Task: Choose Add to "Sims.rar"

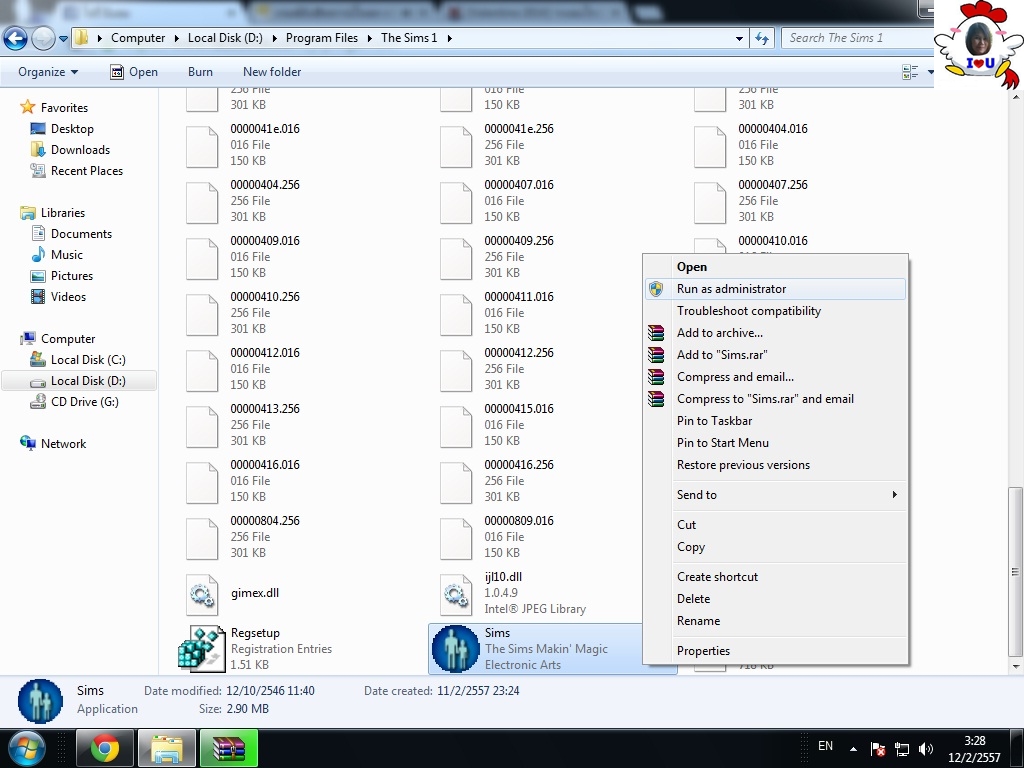Action: pos(776,355)
